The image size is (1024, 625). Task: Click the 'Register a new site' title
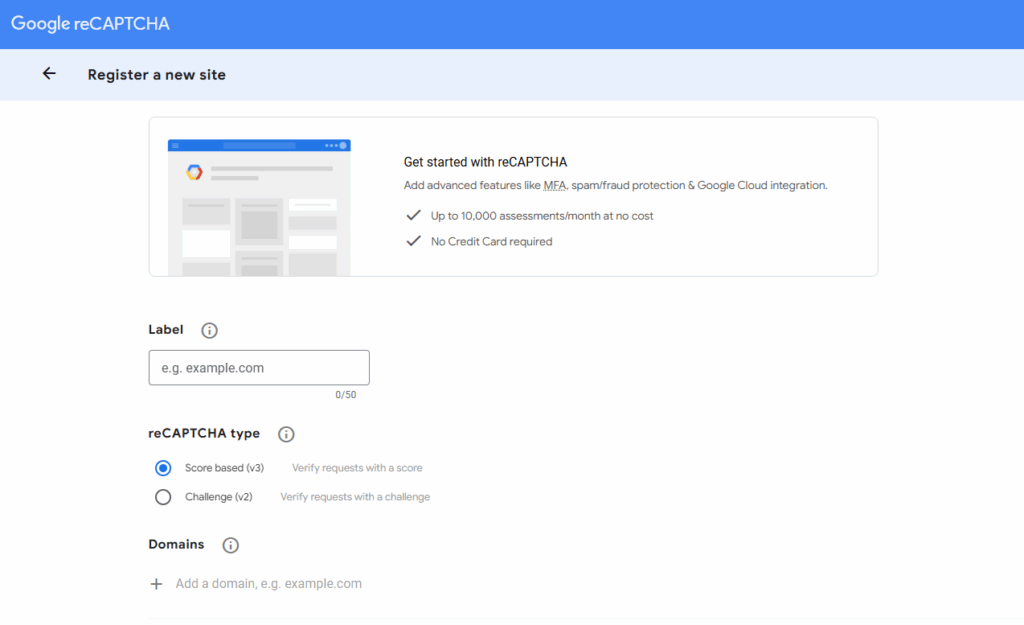[x=157, y=74]
